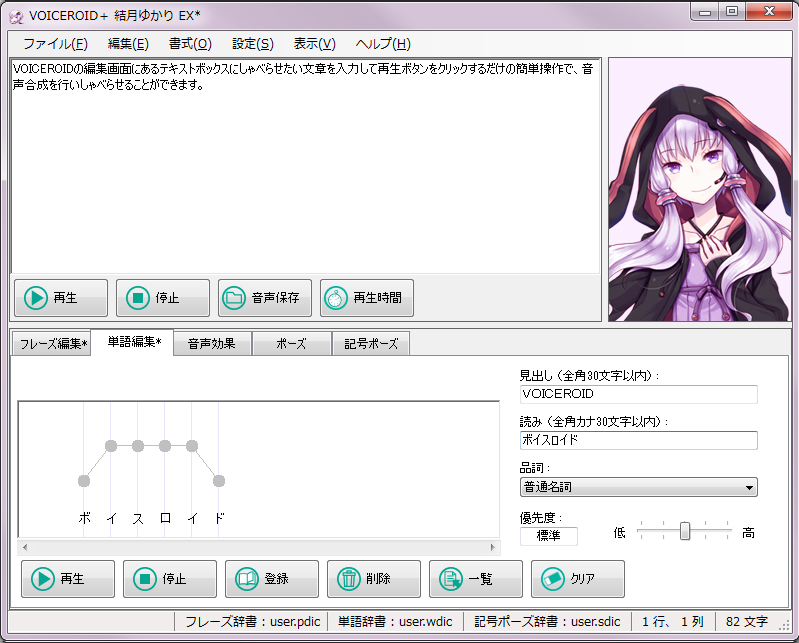Maximize the VOICEROID window

tap(732, 12)
